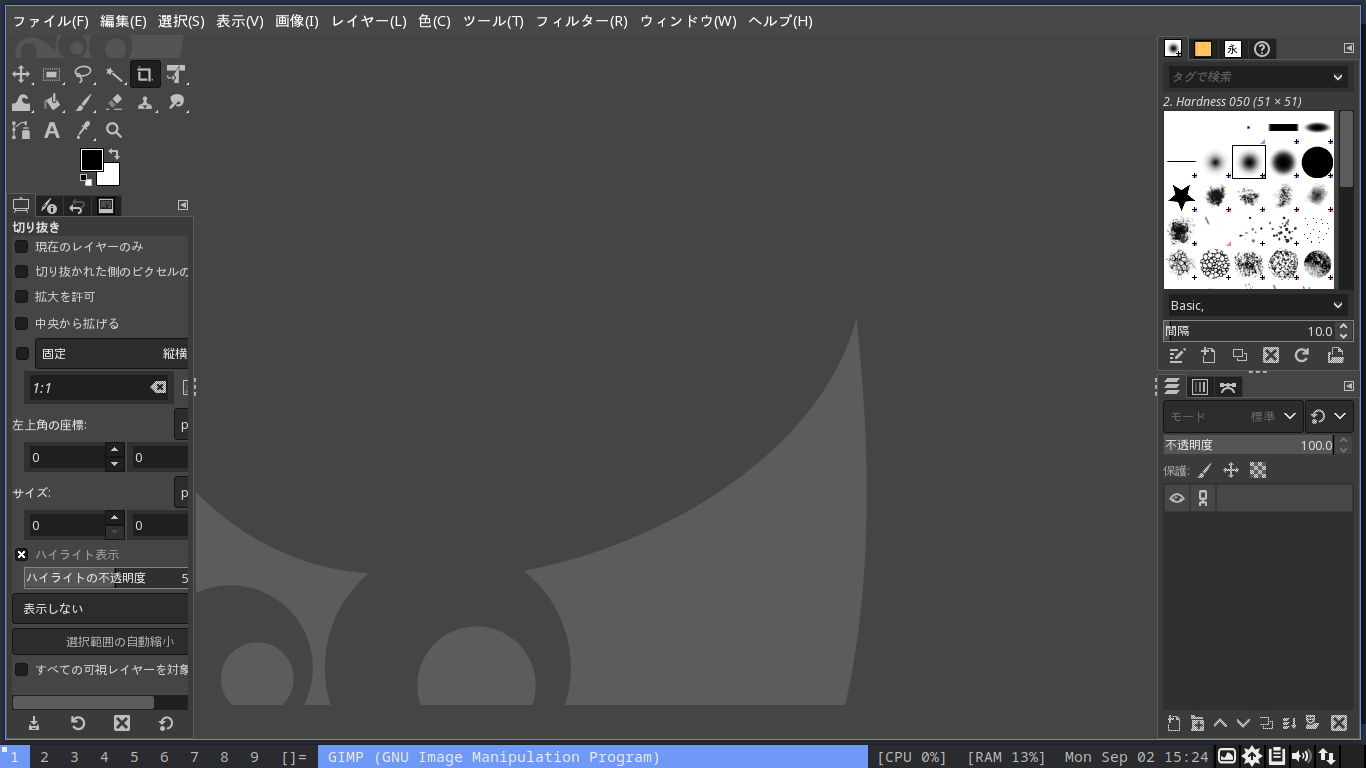Enable the 拡大を許可 checkbox

[x=21, y=296]
